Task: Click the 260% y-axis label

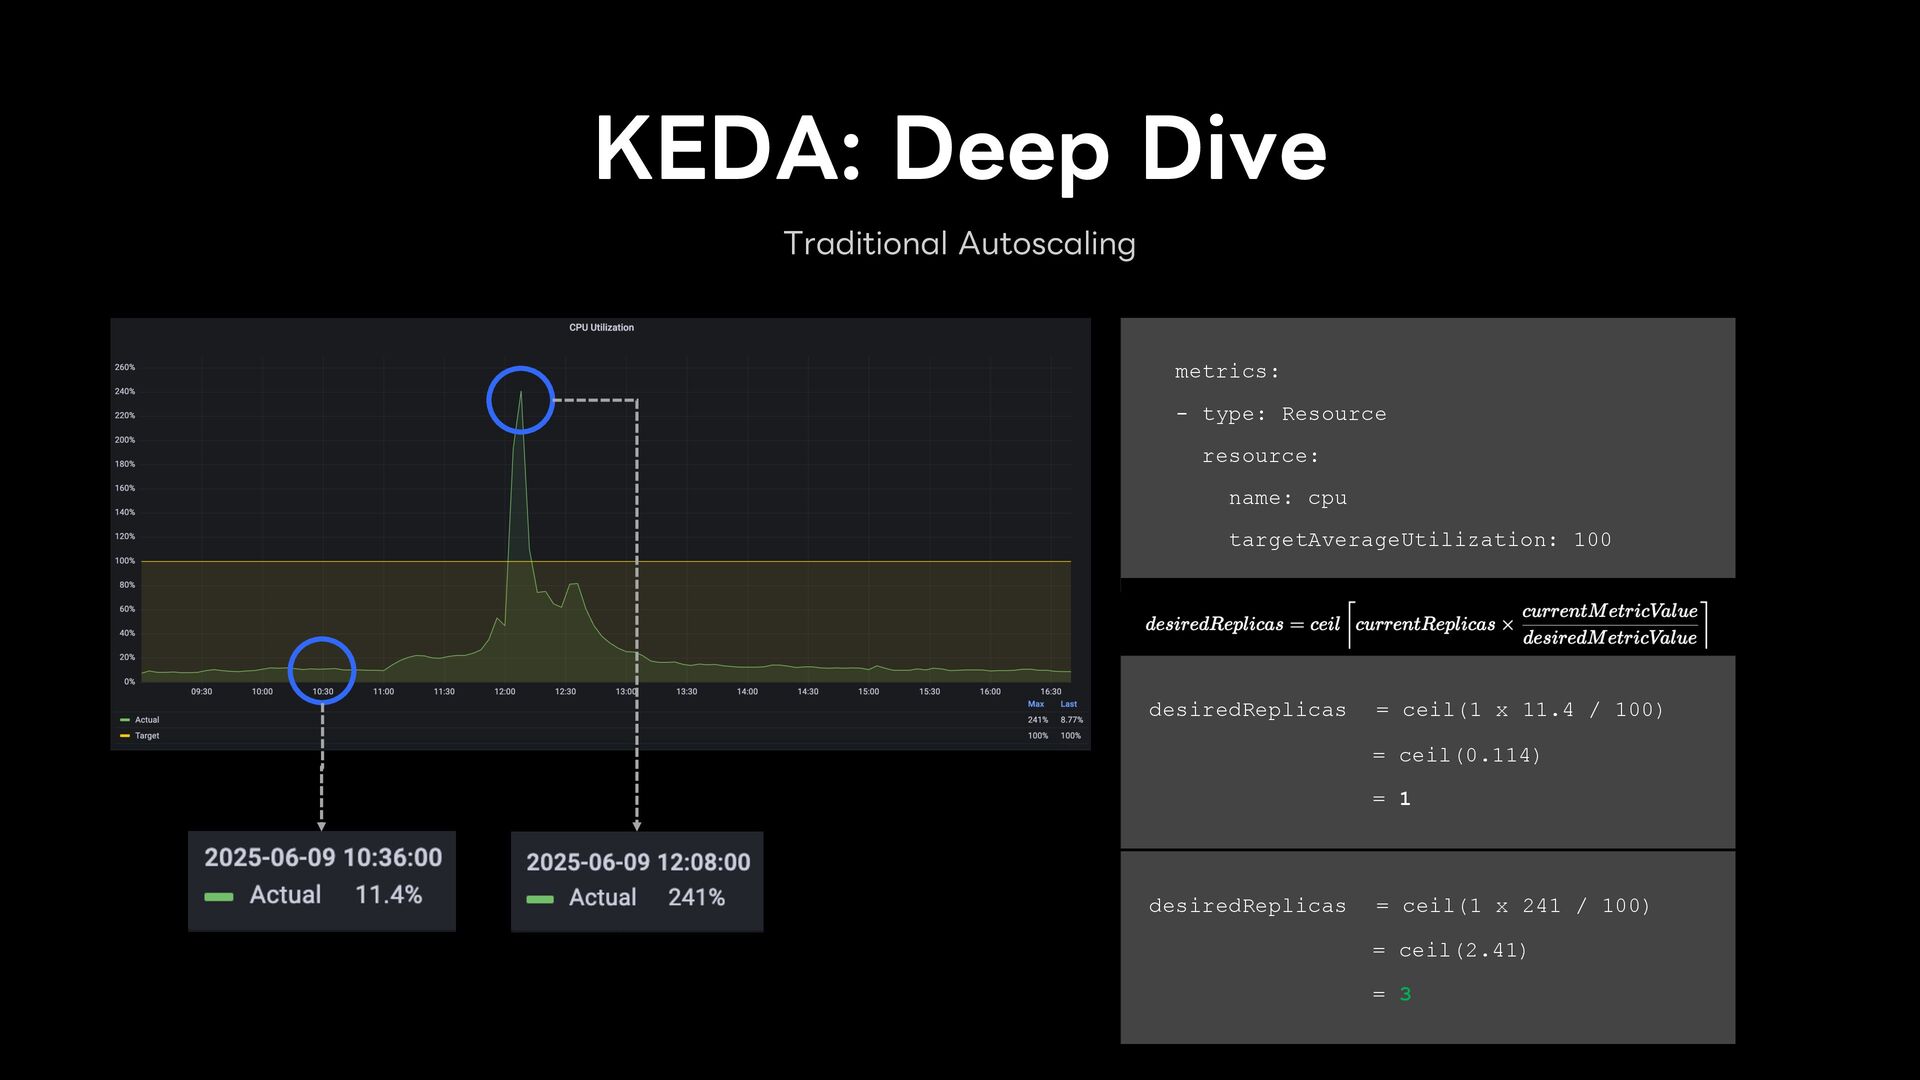Action: click(x=125, y=367)
